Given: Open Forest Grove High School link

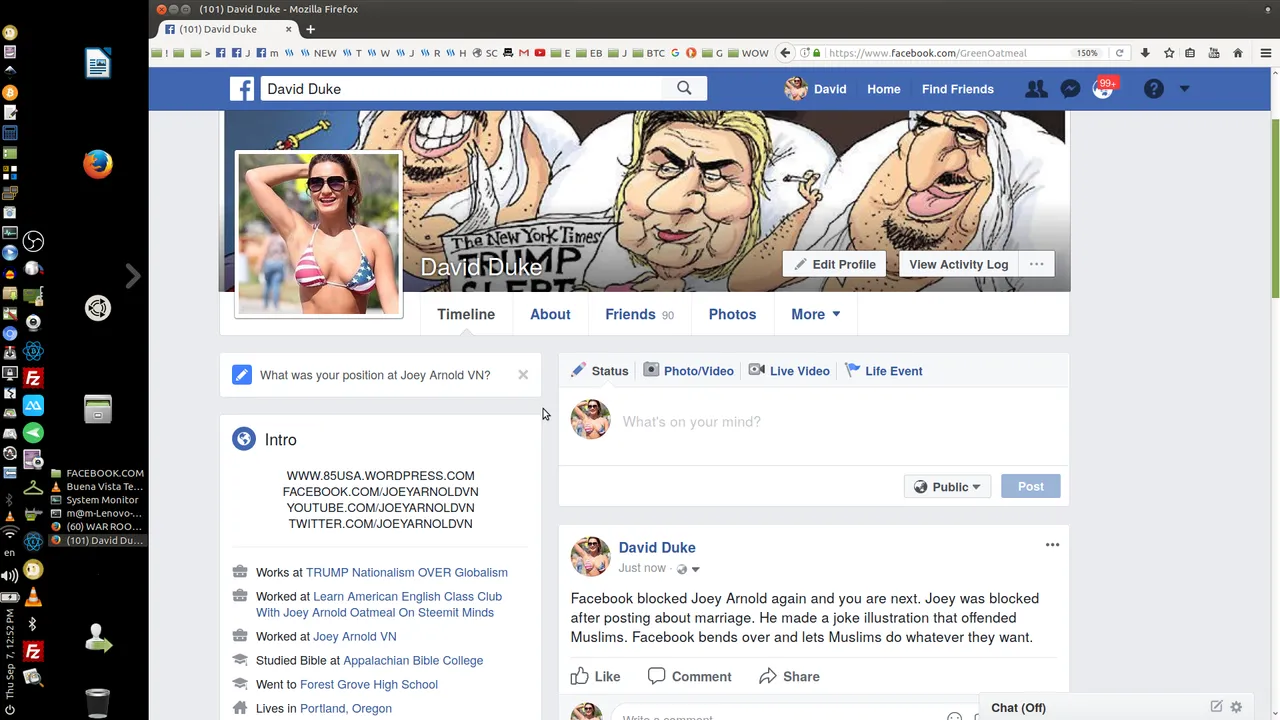Looking at the screenshot, I should (x=369, y=685).
